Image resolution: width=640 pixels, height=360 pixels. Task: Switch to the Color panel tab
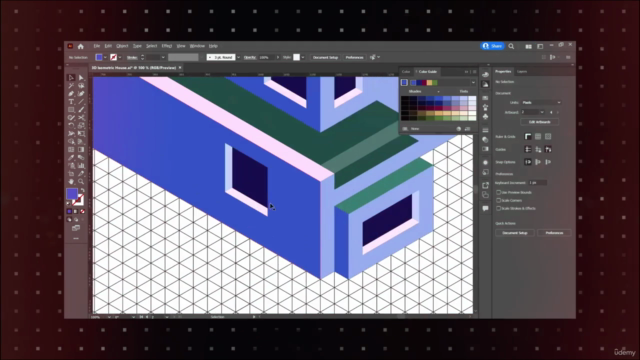[x=406, y=71]
